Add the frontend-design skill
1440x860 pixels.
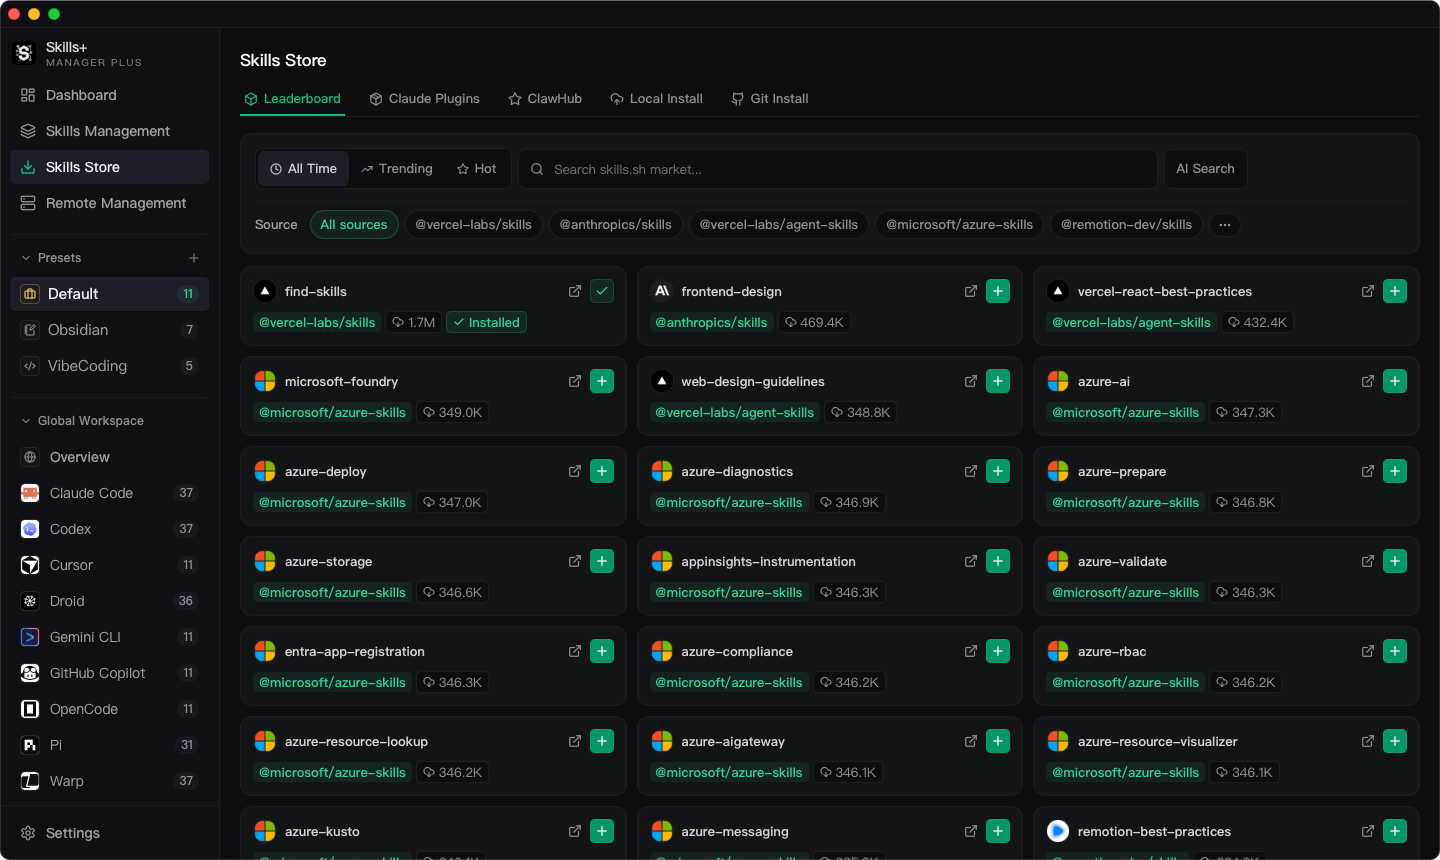click(x=998, y=291)
